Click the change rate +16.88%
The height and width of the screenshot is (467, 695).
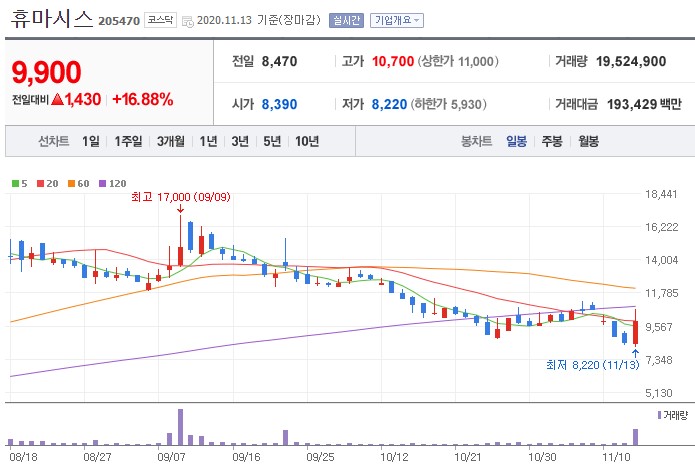click(x=143, y=99)
